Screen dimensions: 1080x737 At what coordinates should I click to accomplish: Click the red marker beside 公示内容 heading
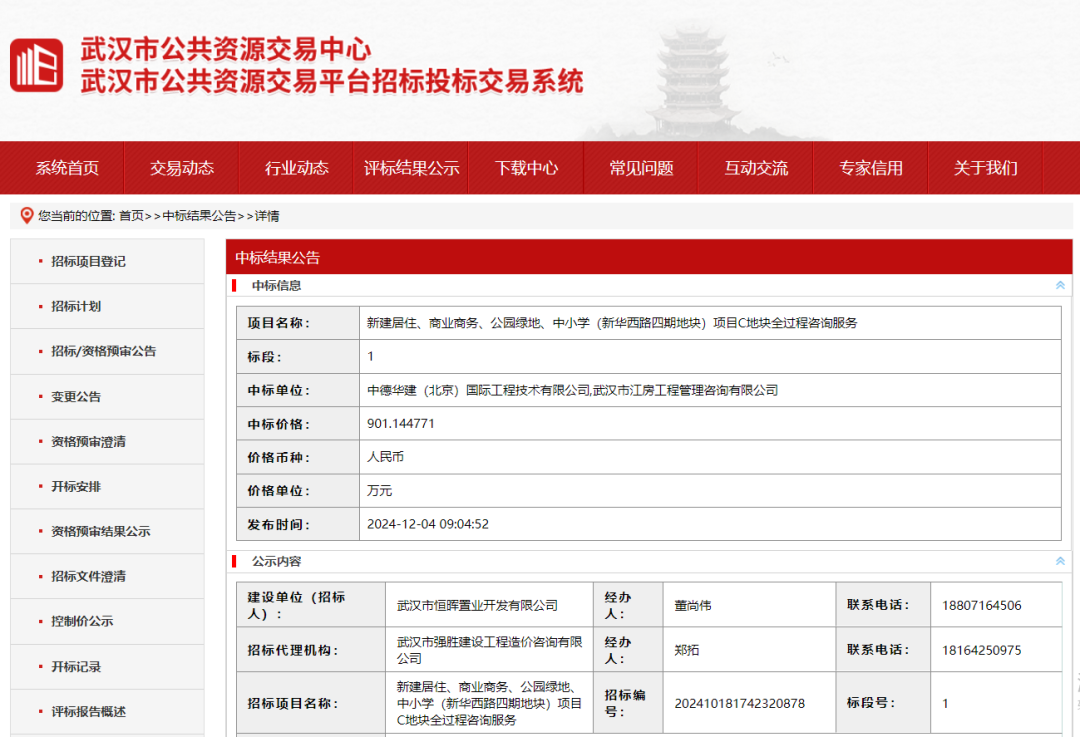[238, 562]
